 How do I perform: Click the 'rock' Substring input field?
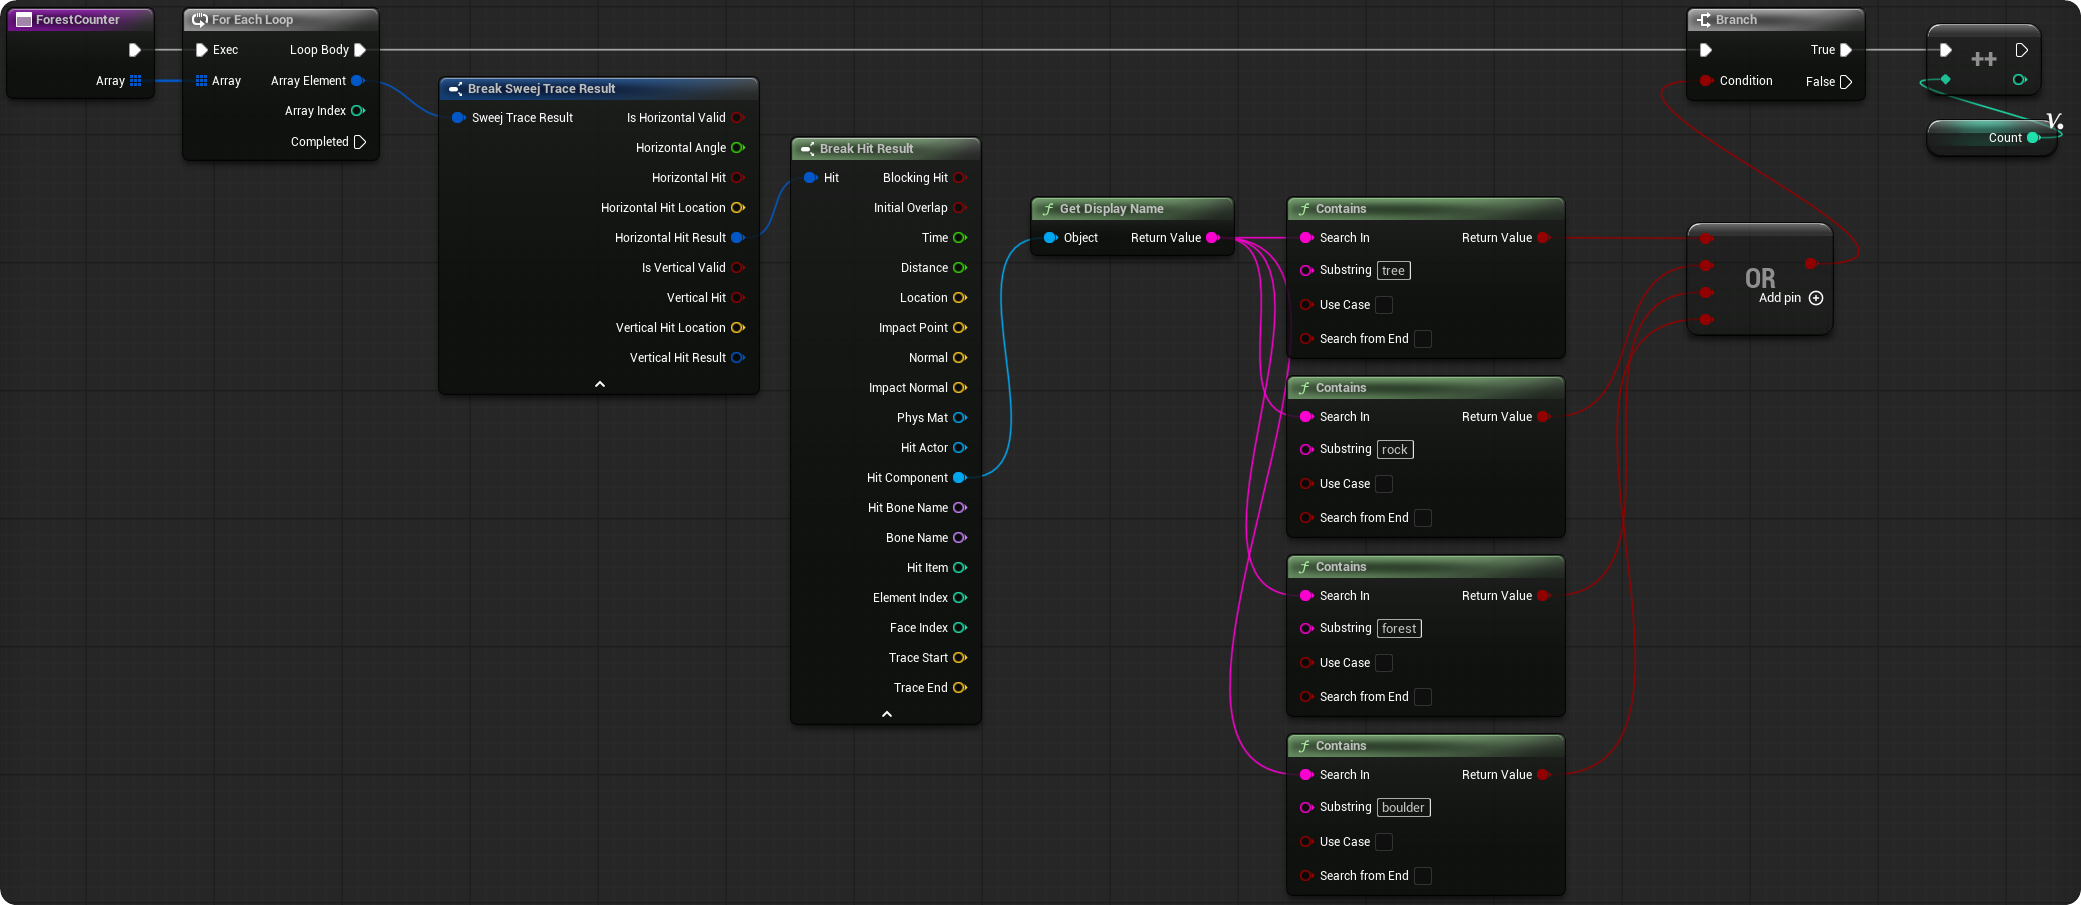coord(1395,450)
